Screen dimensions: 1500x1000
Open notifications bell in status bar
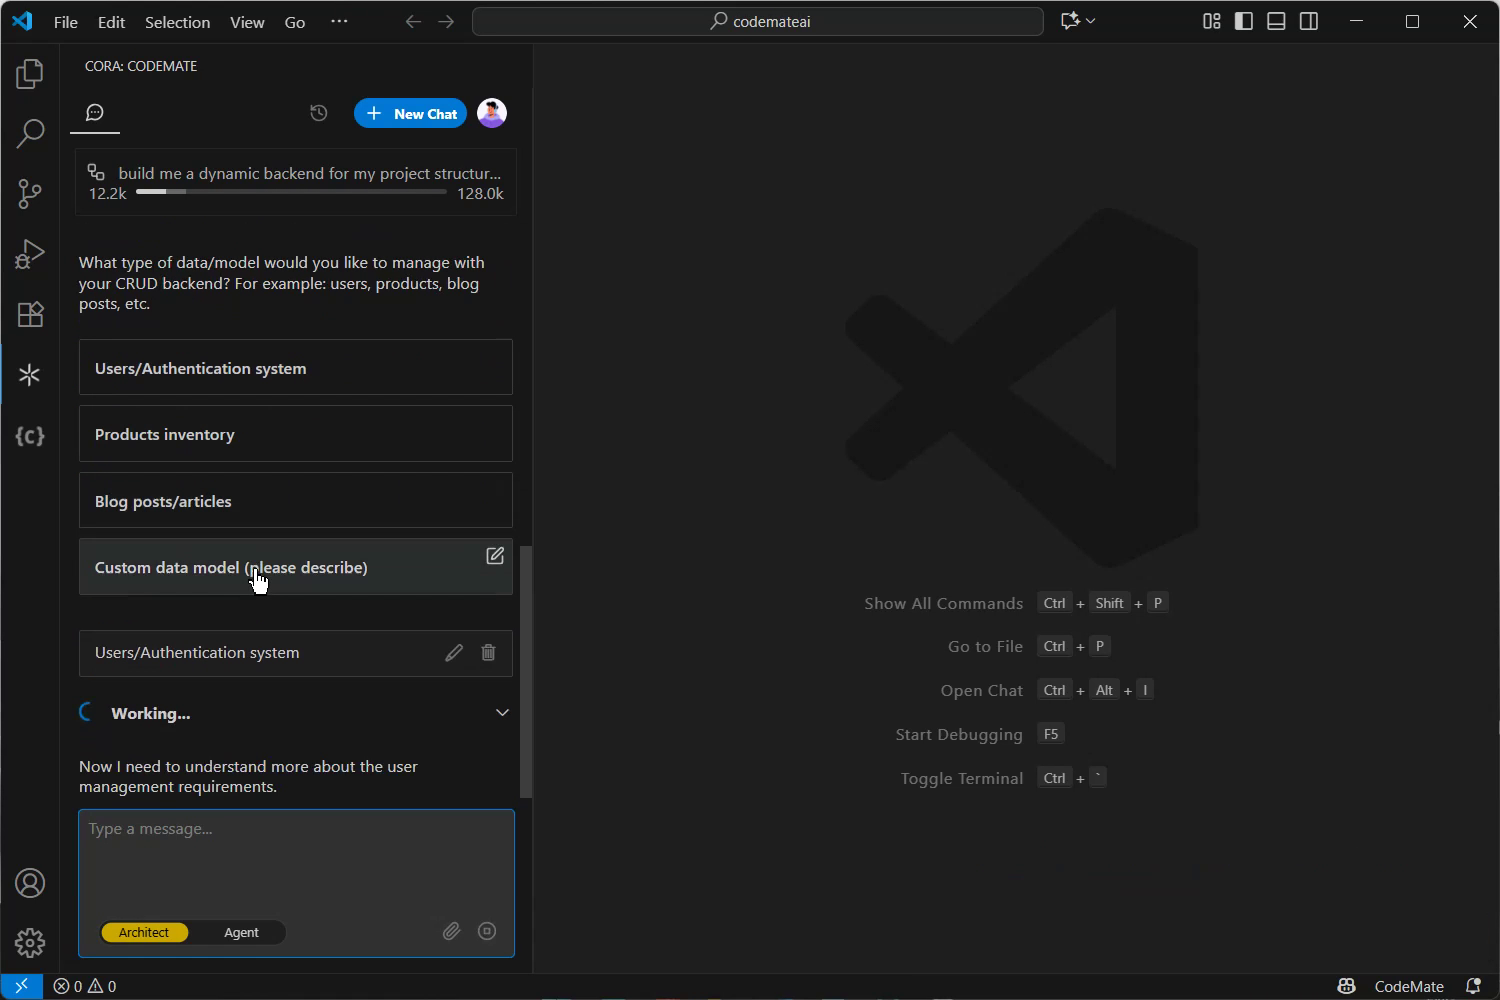tap(1472, 986)
